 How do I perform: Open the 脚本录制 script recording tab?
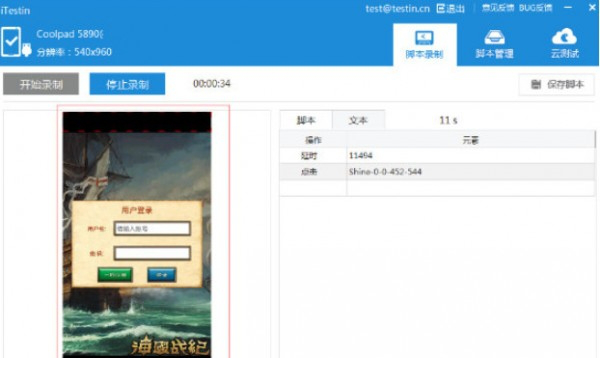(425, 45)
